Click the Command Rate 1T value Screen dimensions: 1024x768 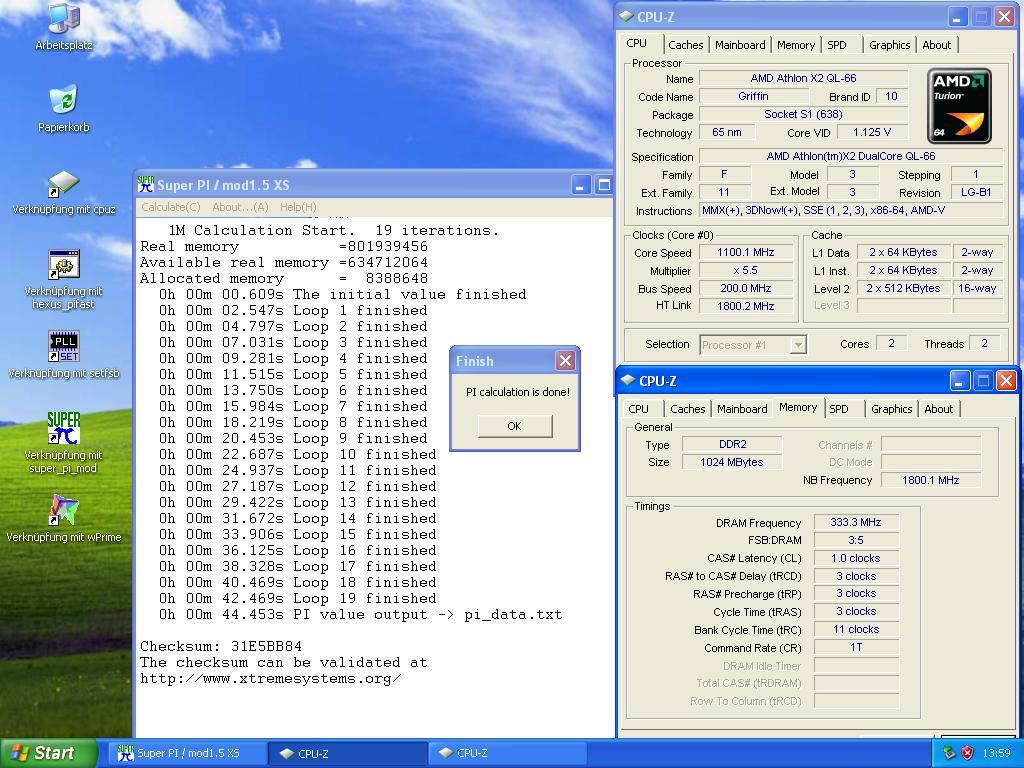coord(856,647)
